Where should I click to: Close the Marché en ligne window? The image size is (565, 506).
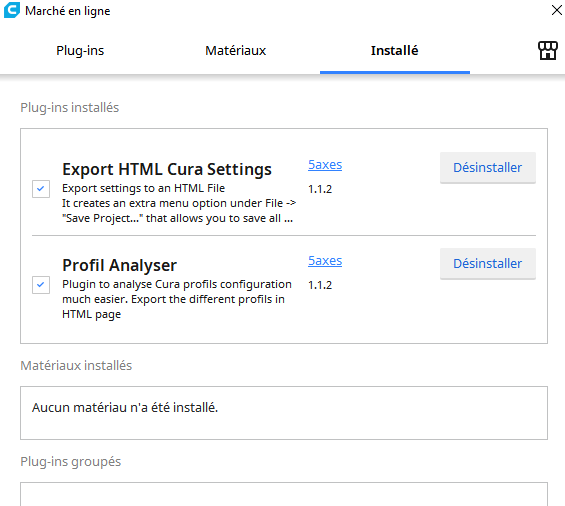tap(557, 10)
